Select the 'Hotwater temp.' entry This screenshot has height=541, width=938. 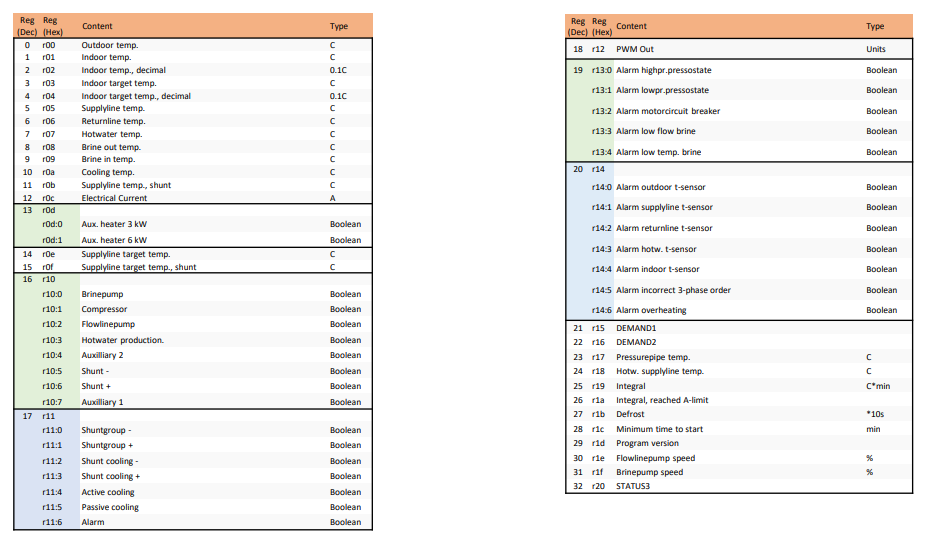112,134
